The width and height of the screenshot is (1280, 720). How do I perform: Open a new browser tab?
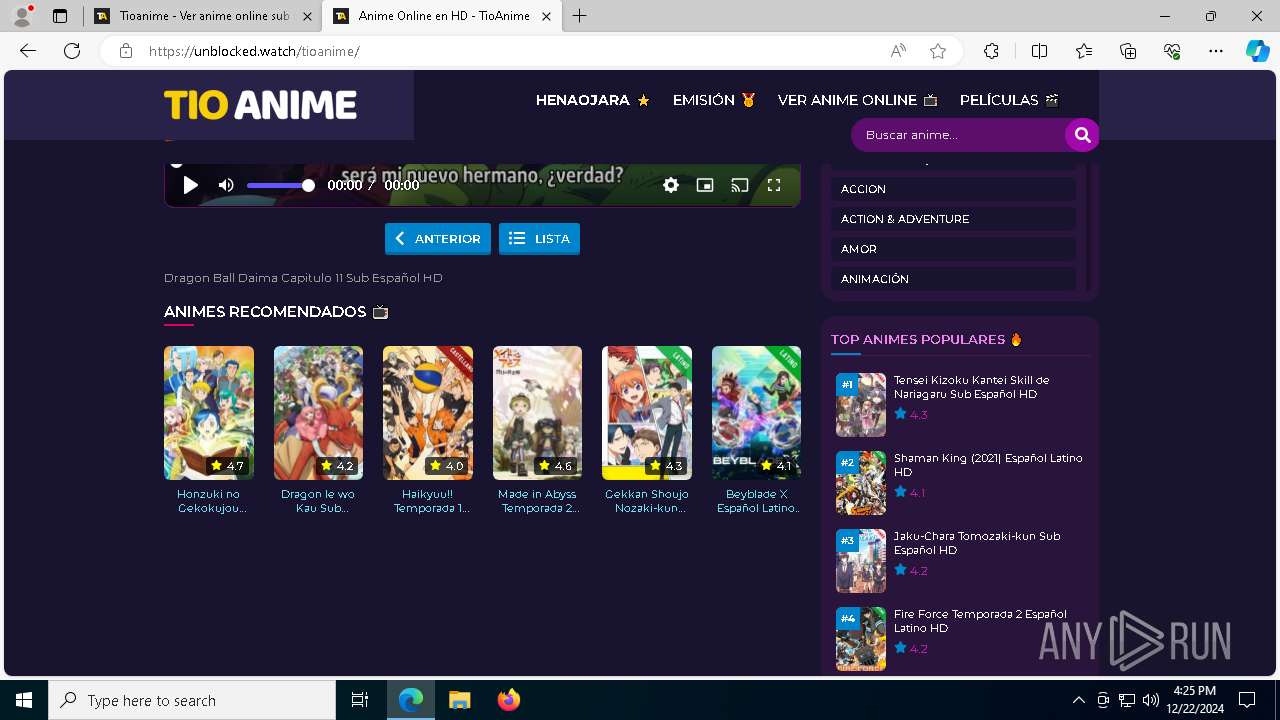[x=580, y=16]
